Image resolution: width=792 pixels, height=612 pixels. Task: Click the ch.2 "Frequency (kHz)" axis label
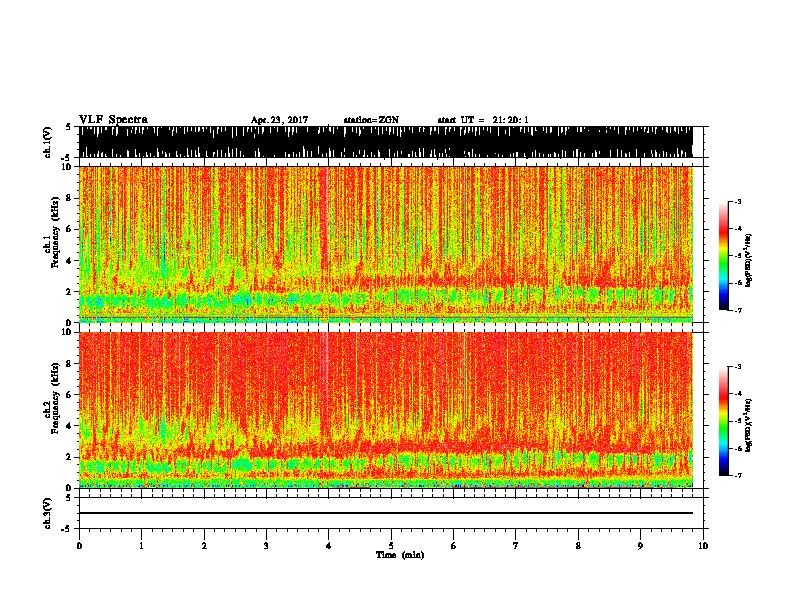pos(55,398)
